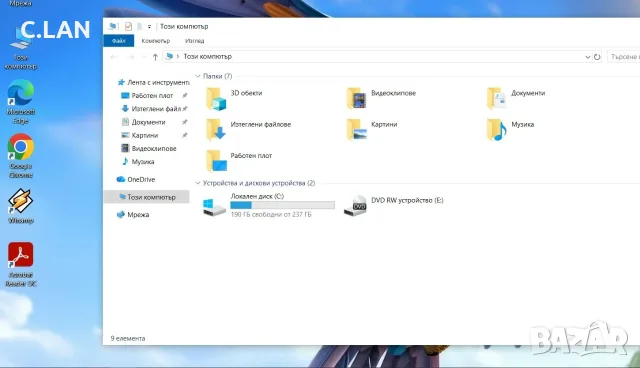The image size is (640, 368).
Task: Click the Google Chrome desktop shortcut
Action: point(20,156)
